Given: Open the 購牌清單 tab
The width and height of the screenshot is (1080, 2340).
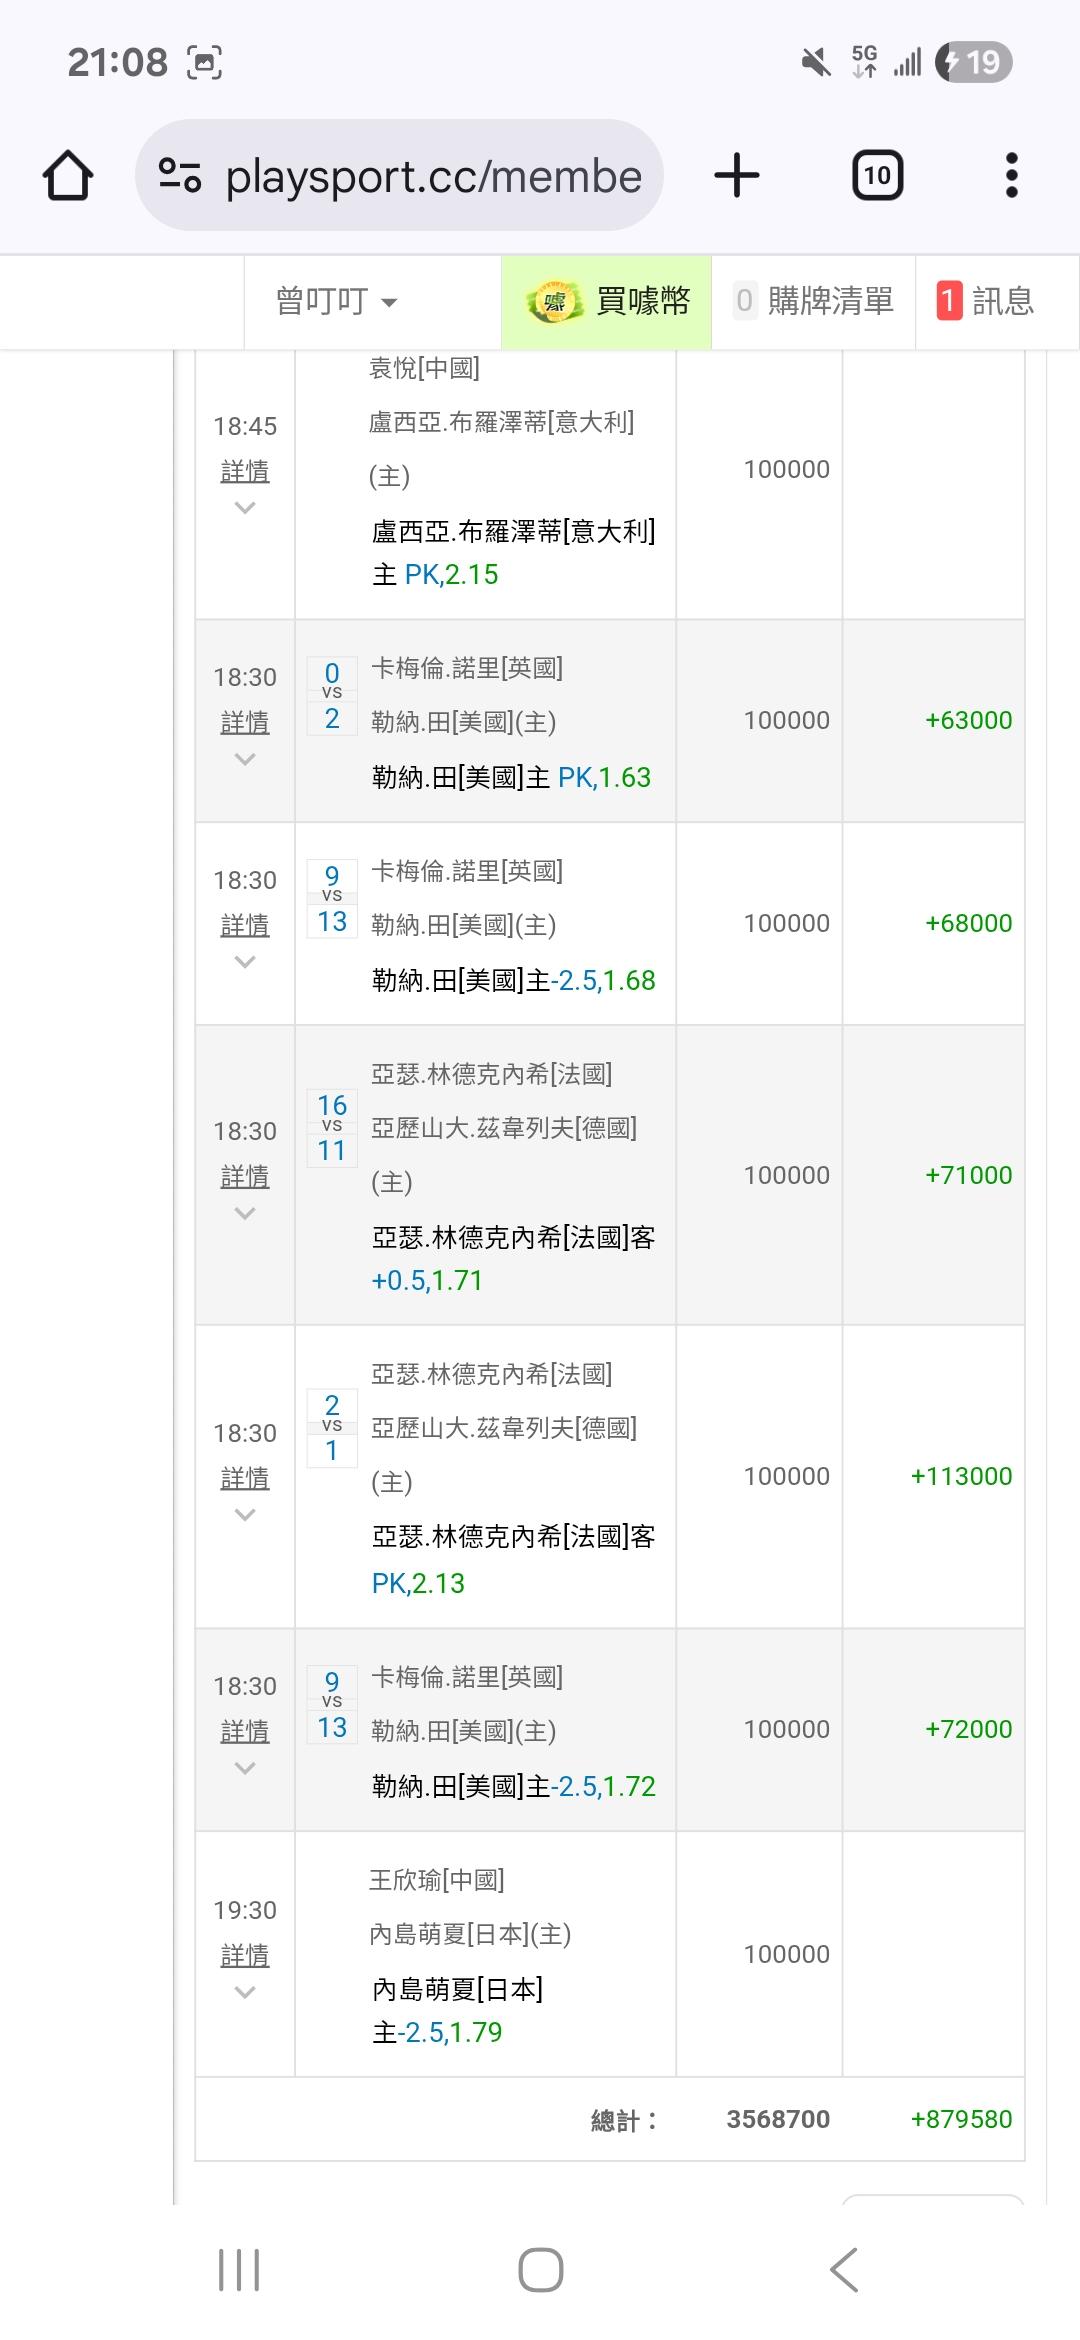Looking at the screenshot, I should pyautogui.click(x=813, y=302).
